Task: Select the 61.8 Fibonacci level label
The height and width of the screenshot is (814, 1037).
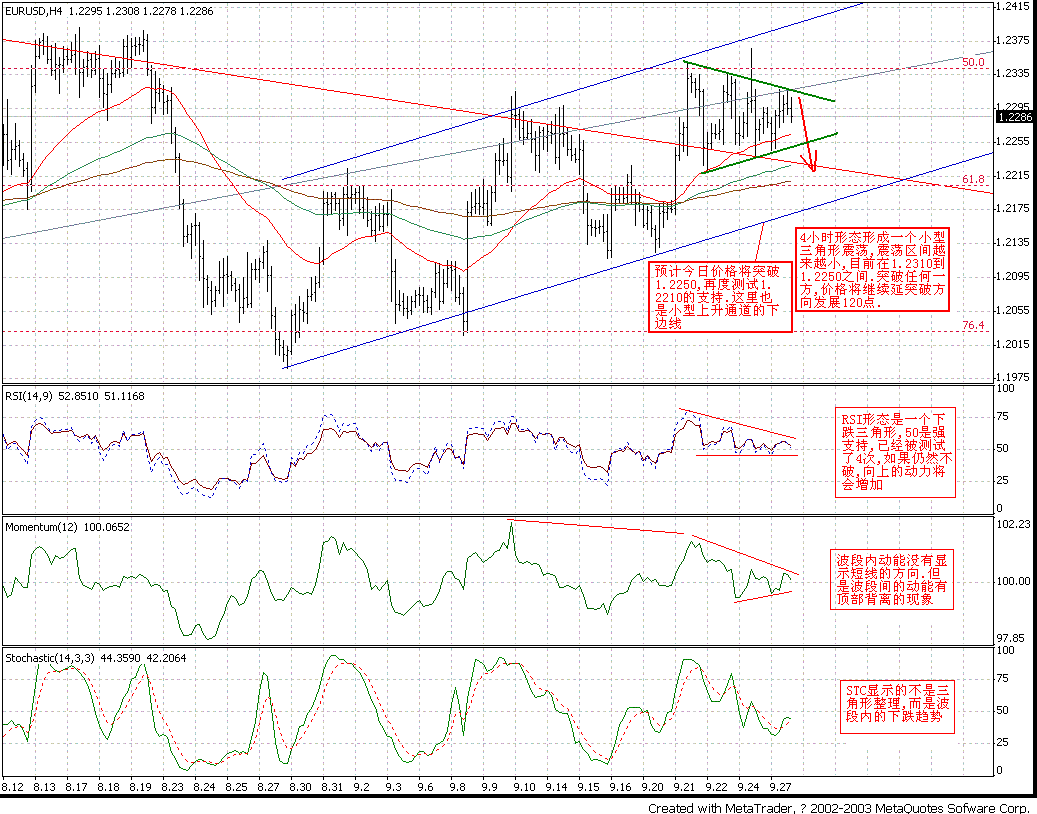Action: point(973,179)
